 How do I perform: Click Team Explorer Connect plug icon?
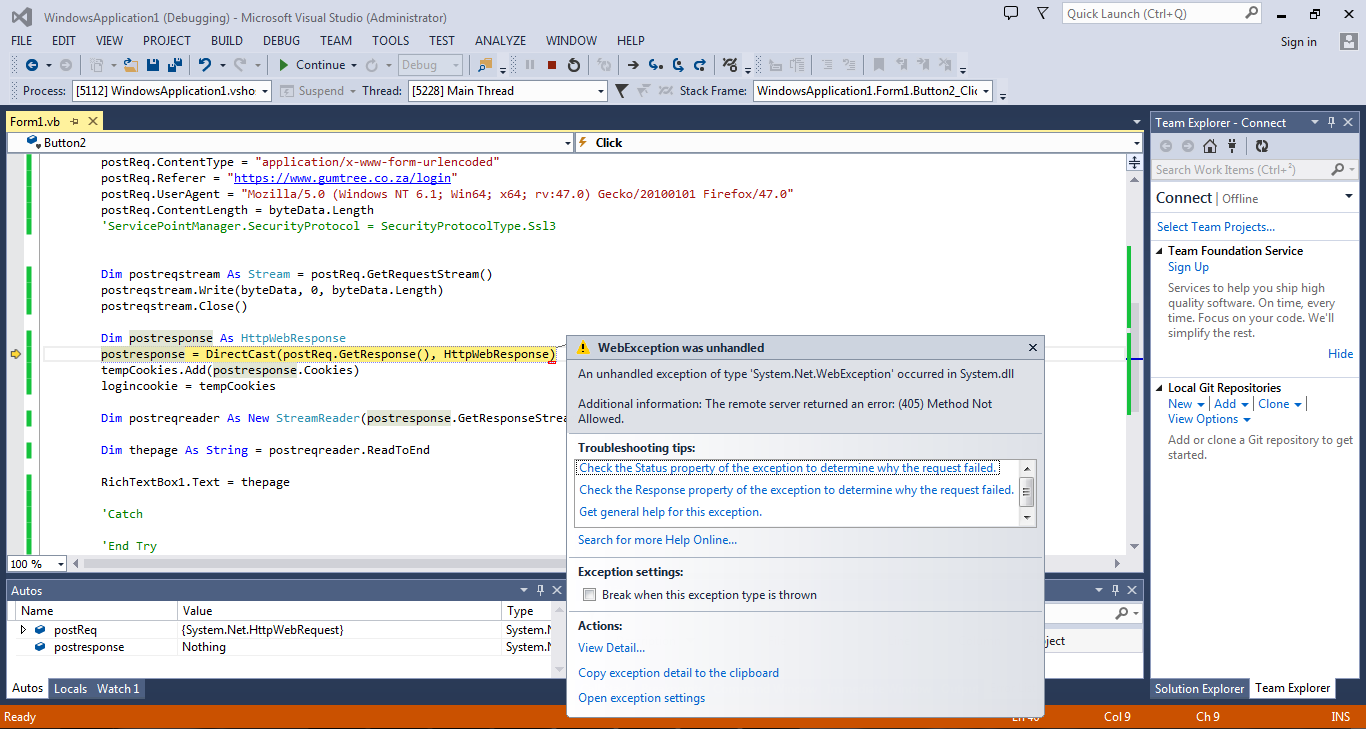click(1231, 146)
